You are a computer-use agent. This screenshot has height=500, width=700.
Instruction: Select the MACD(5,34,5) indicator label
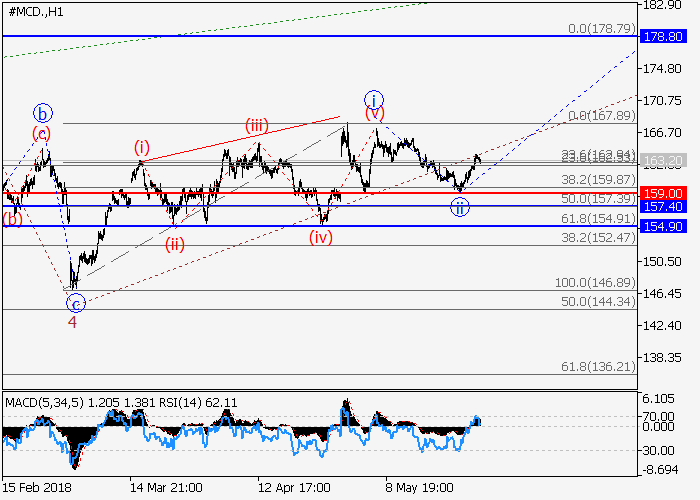[x=47, y=402]
